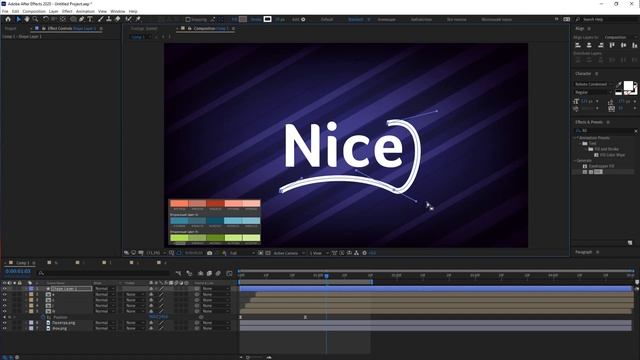Open the Animation menu
Viewport: 640px width, 360px height.
point(85,11)
